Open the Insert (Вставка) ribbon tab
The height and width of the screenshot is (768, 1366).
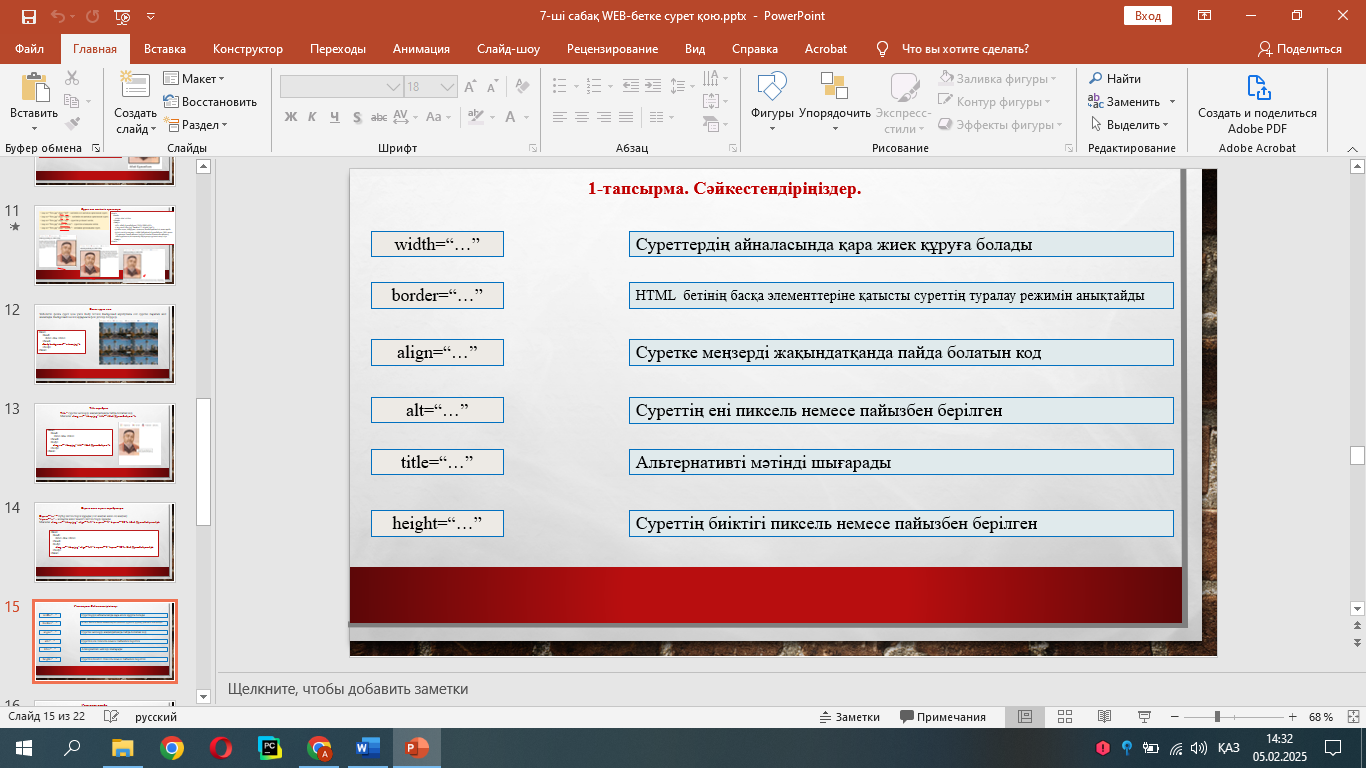165,49
